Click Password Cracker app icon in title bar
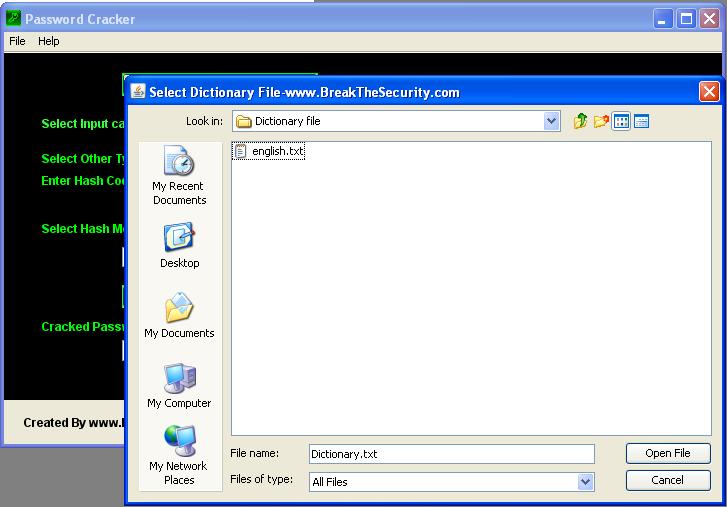The width and height of the screenshot is (727, 507). pyautogui.click(x=13, y=19)
